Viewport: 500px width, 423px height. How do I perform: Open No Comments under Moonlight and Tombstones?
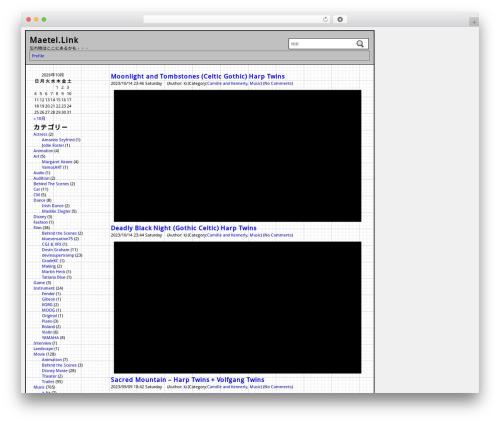click(x=278, y=83)
